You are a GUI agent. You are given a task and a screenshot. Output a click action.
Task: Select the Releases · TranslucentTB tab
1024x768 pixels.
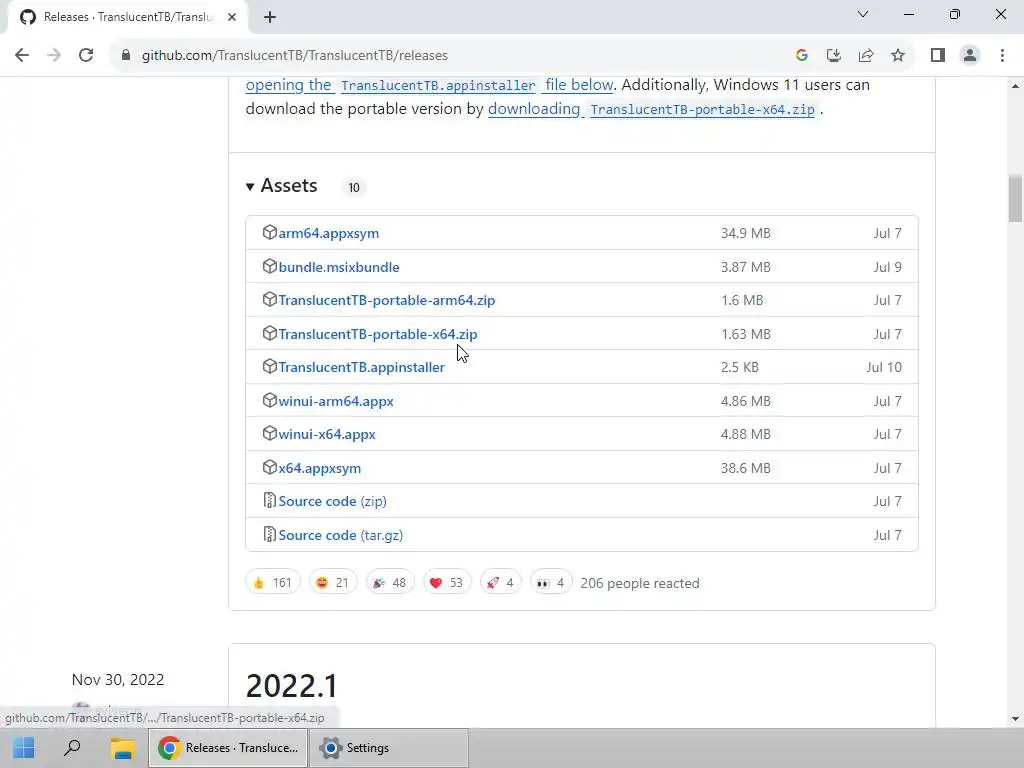(128, 18)
